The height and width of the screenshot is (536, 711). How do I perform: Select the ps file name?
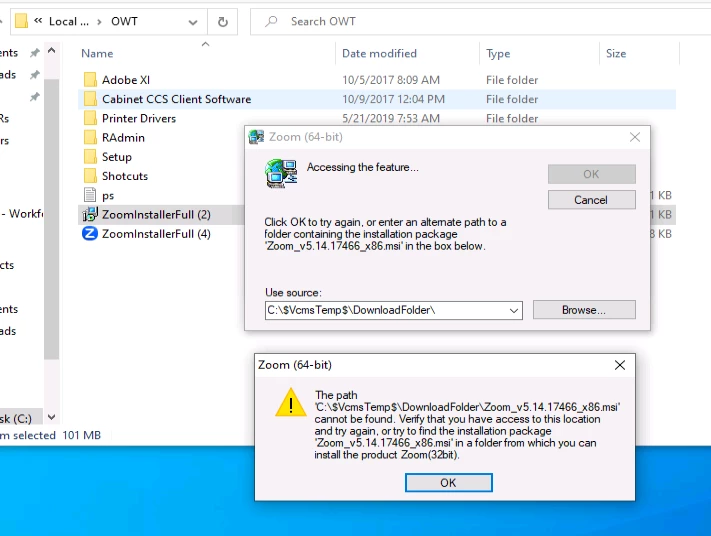pyautogui.click(x=108, y=196)
